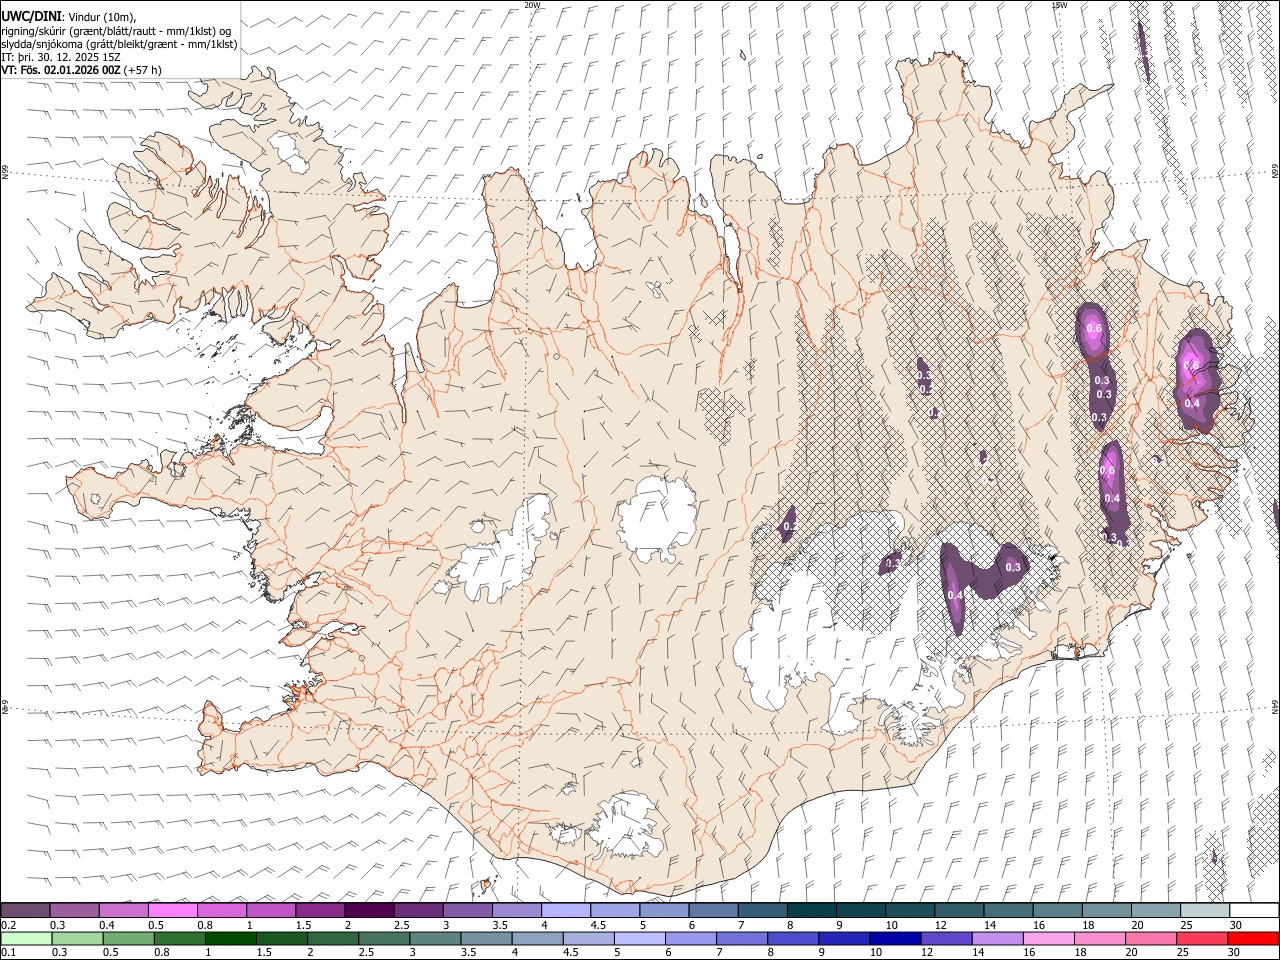
Task: Pick the bright magenta swatch between 0.5 and 0.8
Action: 173,911
